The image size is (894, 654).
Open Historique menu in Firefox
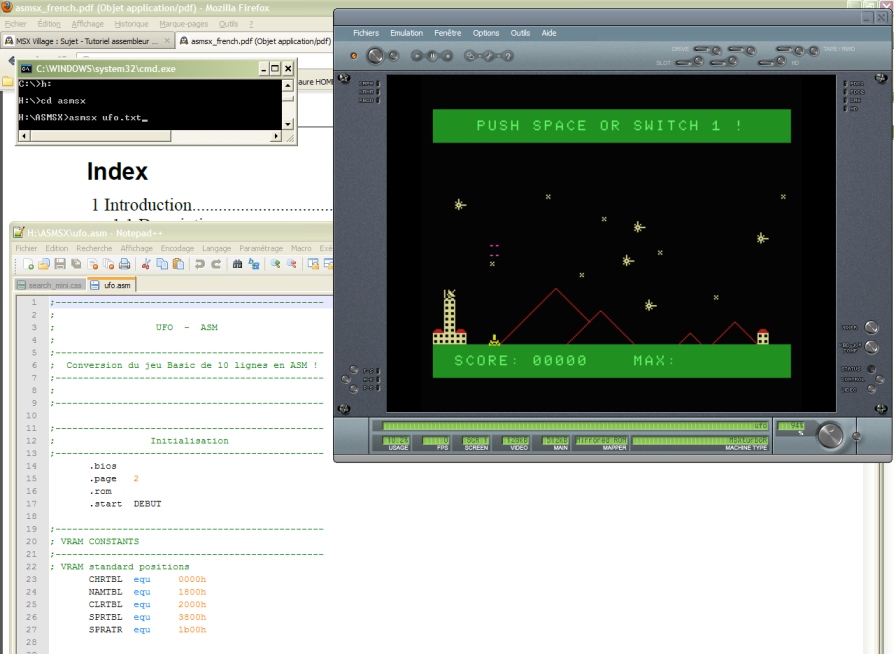click(x=131, y=24)
